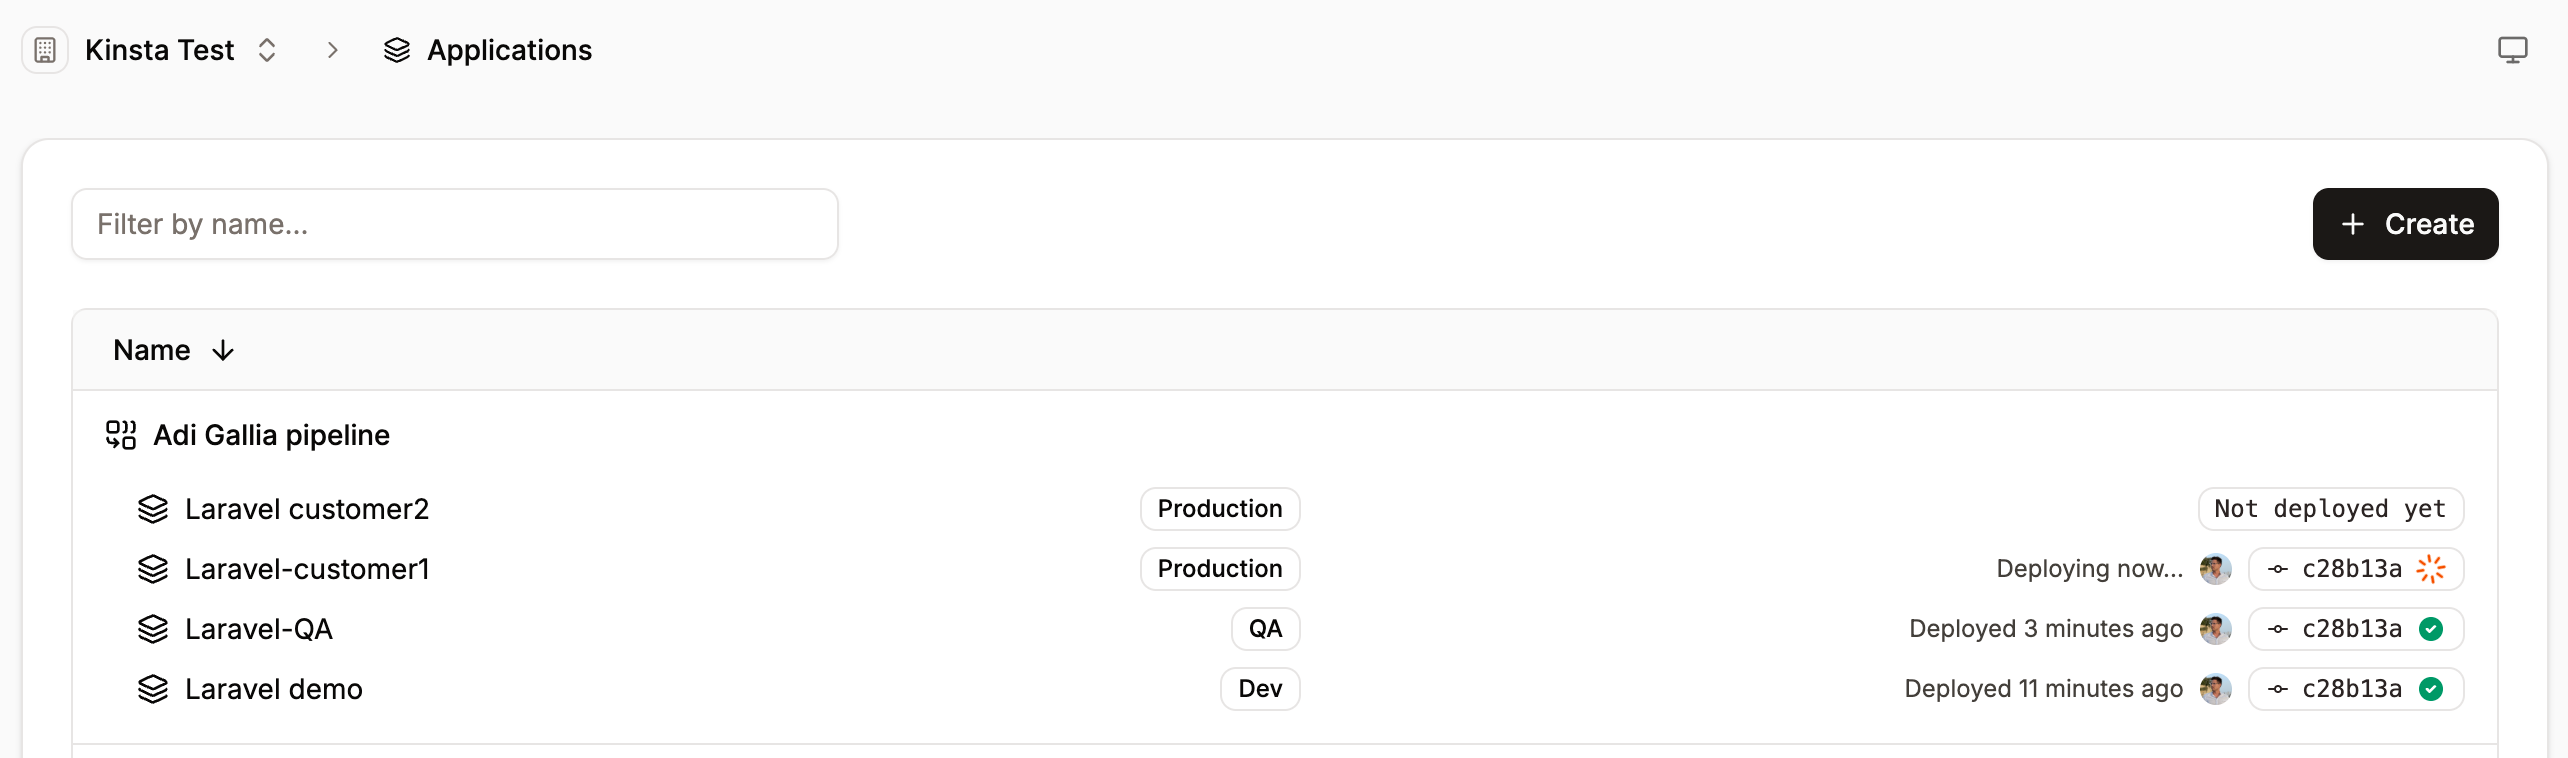
Task: Click the Laravel customer2 app icon
Action: [153, 509]
